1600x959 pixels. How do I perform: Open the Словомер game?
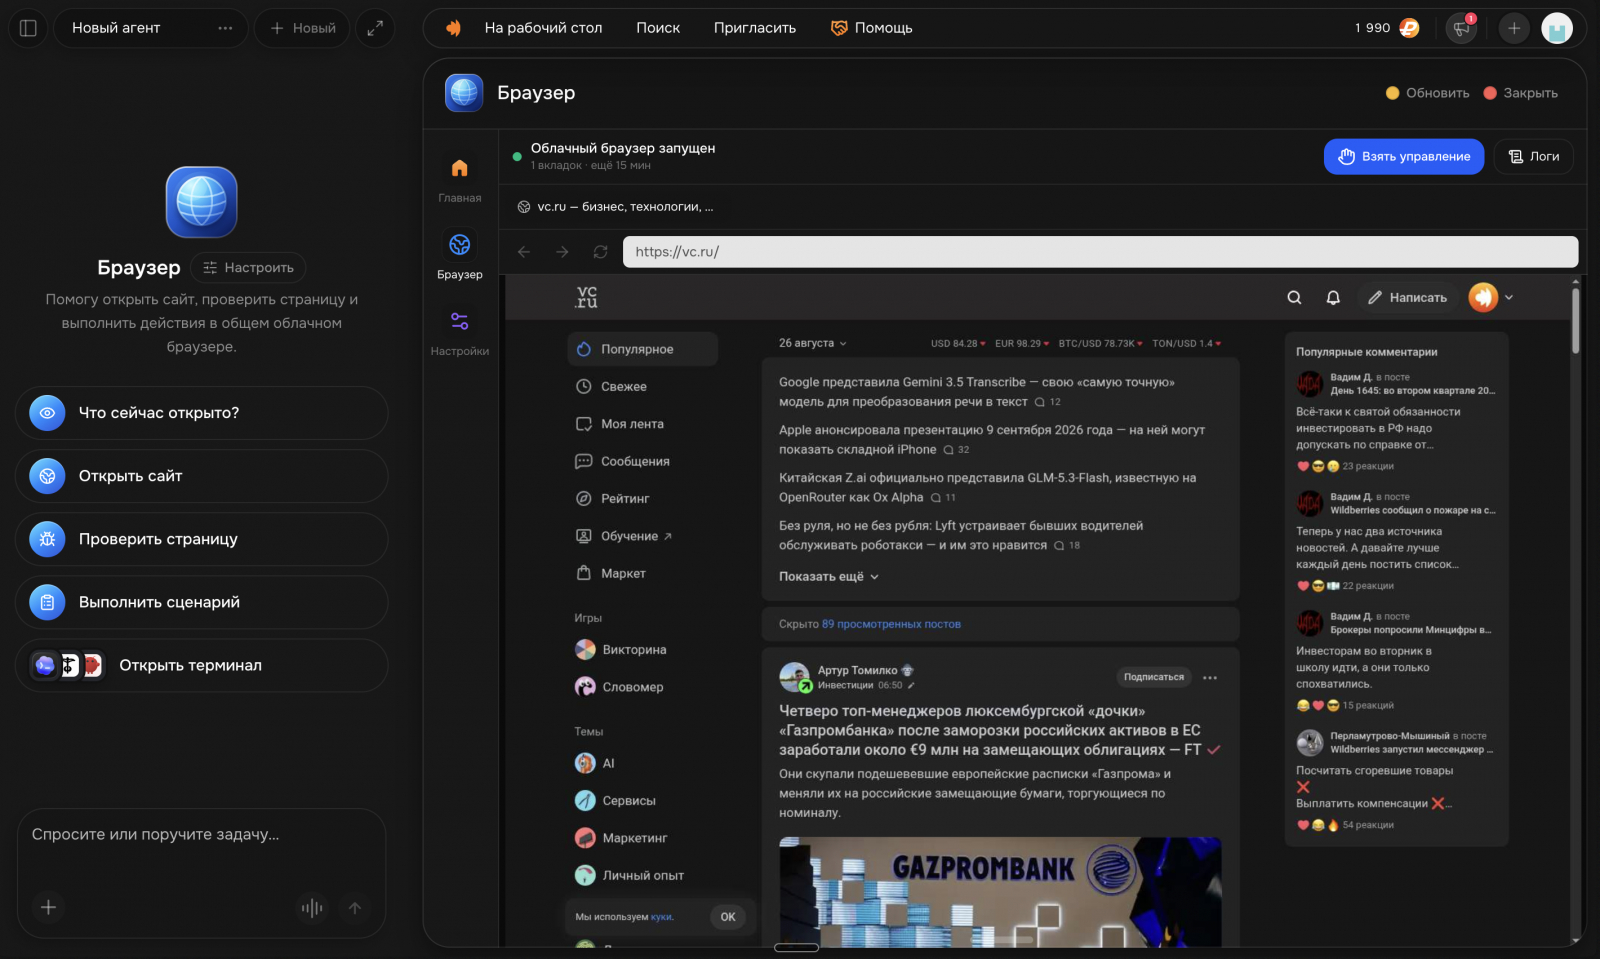(x=619, y=687)
